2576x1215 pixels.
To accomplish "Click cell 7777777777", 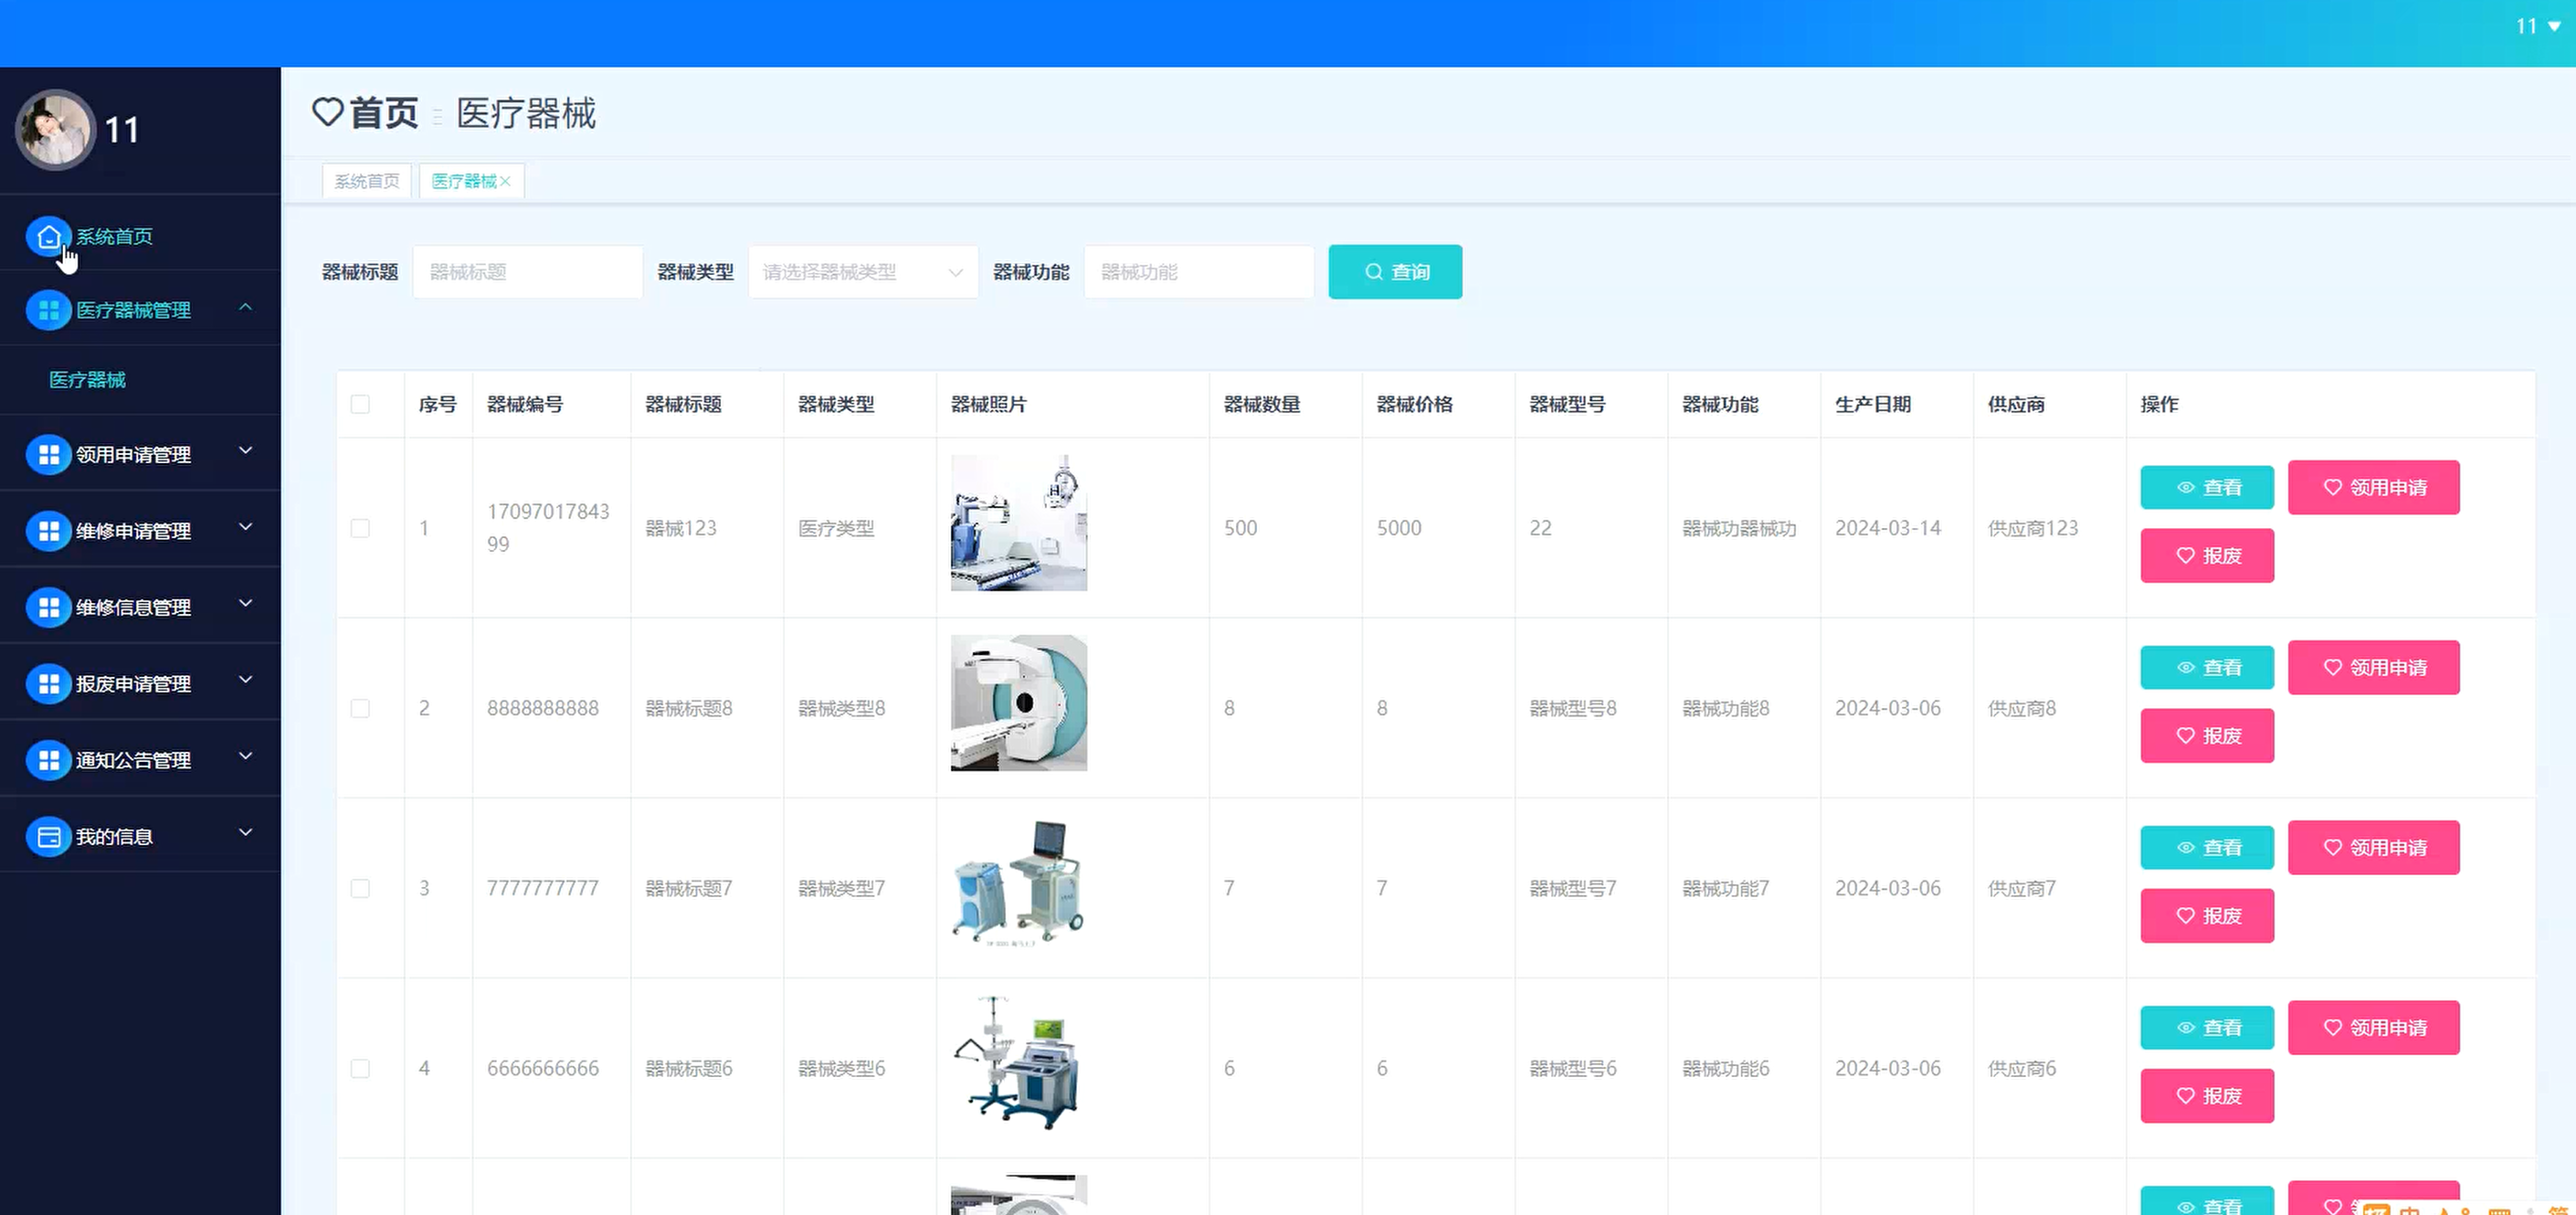I will coord(543,888).
